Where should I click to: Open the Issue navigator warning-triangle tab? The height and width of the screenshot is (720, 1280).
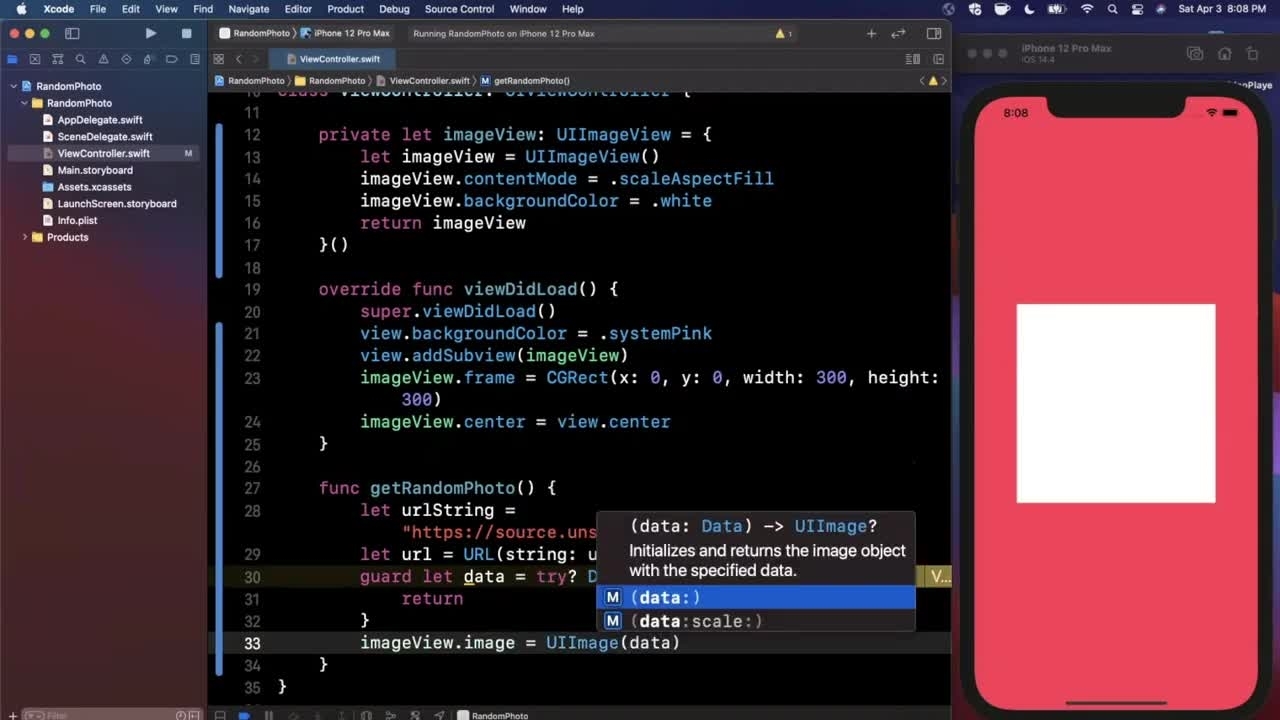103,59
